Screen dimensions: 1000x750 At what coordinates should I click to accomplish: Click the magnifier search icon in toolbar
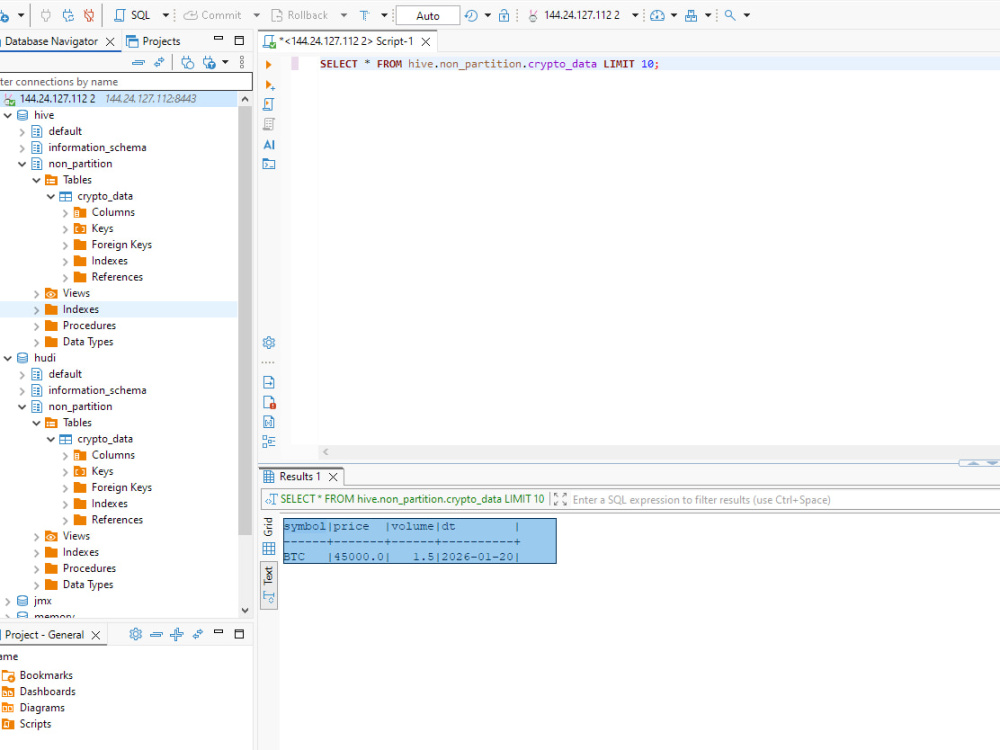(x=730, y=15)
